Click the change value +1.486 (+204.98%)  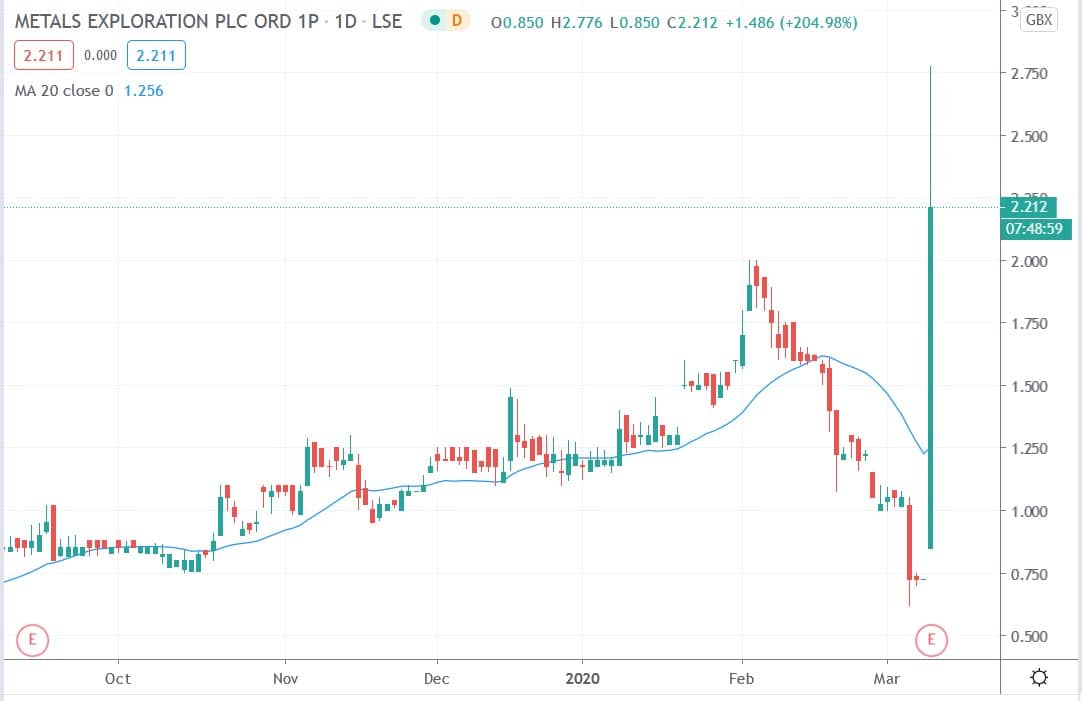click(791, 23)
